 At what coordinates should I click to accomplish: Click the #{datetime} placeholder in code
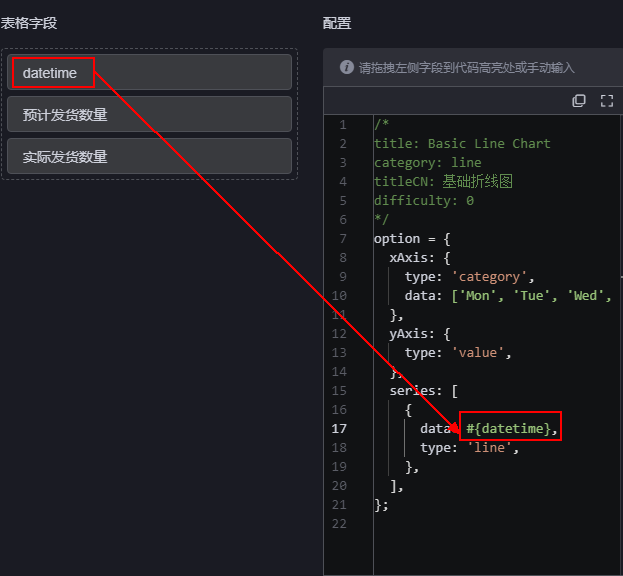(508, 429)
